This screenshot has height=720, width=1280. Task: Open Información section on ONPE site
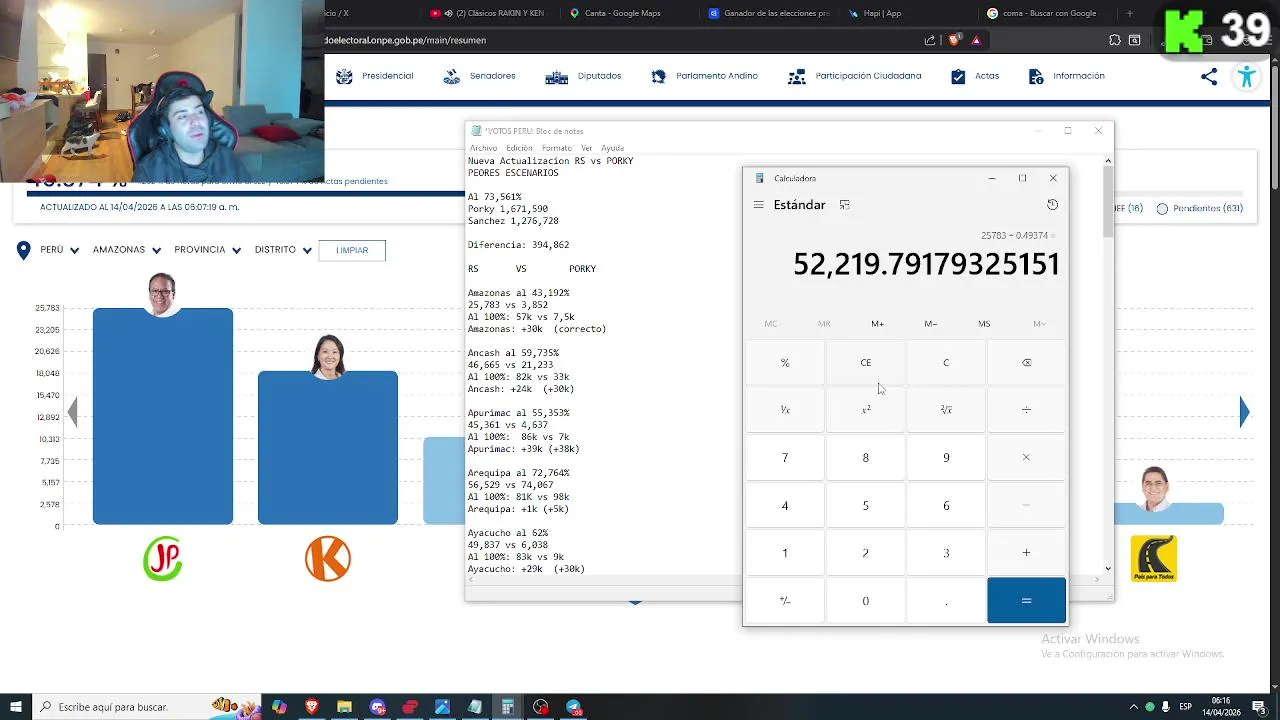pos(1066,76)
